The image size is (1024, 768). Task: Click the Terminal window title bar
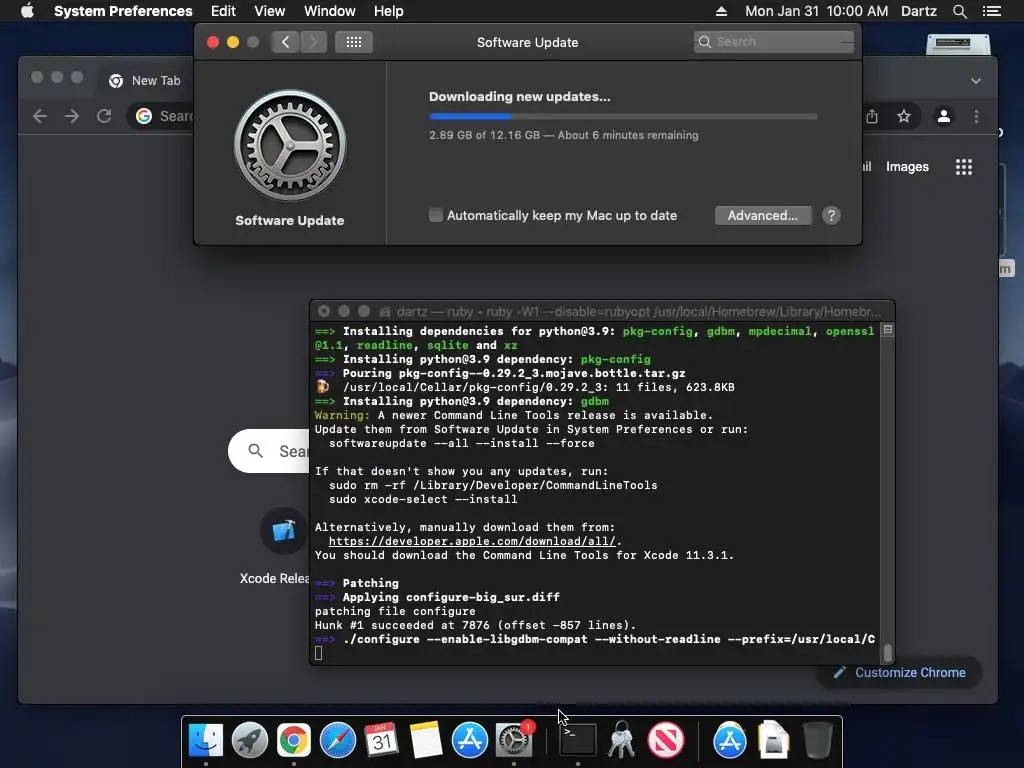tap(601, 312)
